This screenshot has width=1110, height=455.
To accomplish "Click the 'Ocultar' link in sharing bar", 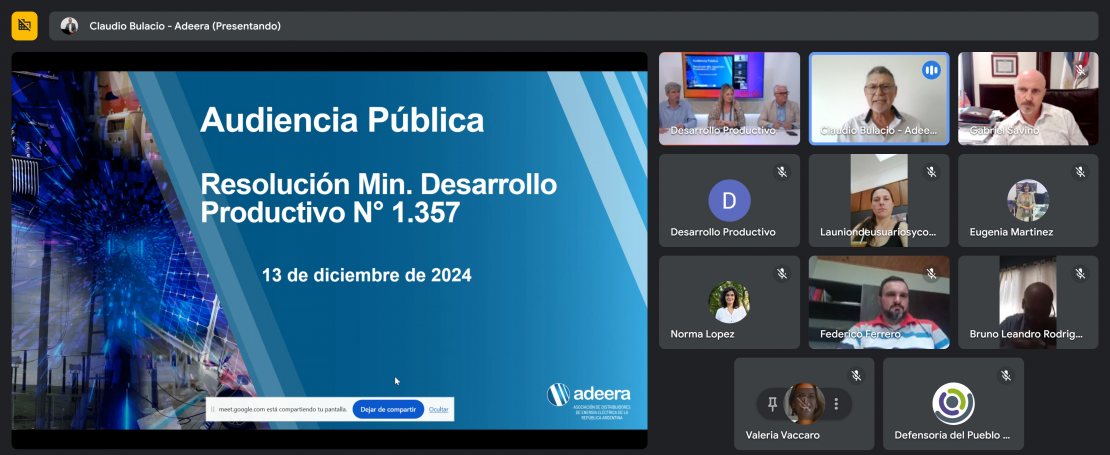I will point(439,409).
